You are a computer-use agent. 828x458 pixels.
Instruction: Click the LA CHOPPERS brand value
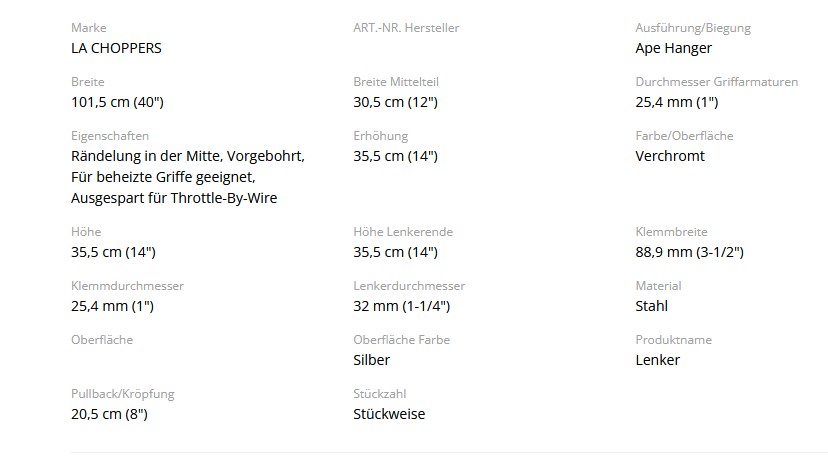tap(116, 48)
